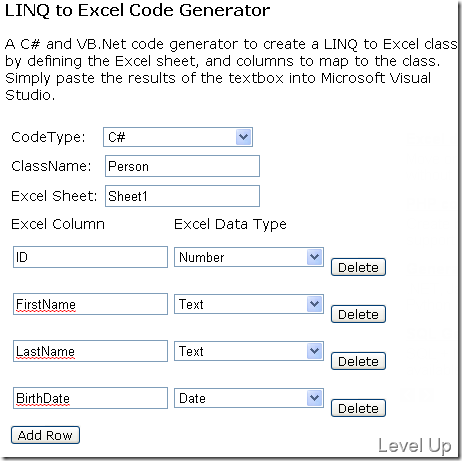Delete the BirthDate row
The height and width of the screenshot is (461, 462).
358,408
